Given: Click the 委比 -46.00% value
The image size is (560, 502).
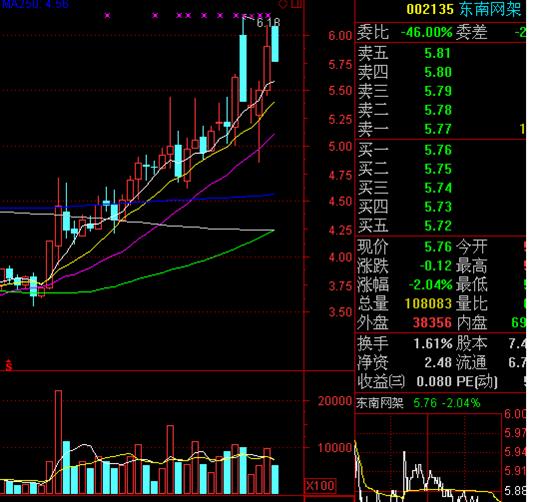Looking at the screenshot, I should (x=426, y=32).
